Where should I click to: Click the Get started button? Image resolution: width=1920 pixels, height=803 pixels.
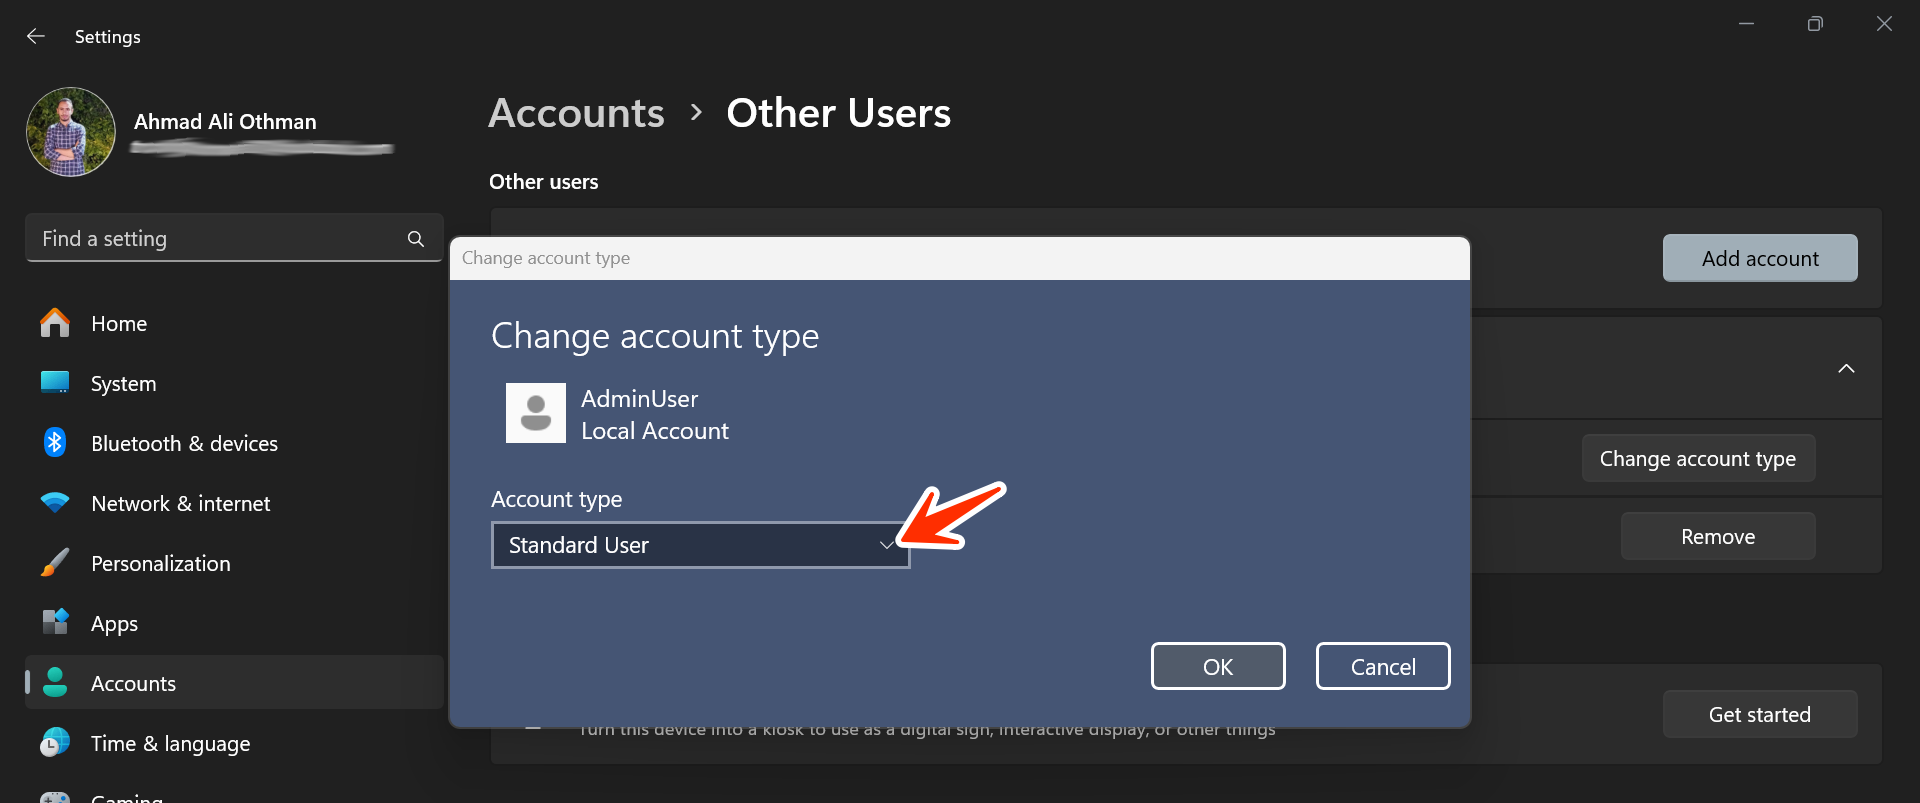tap(1759, 714)
